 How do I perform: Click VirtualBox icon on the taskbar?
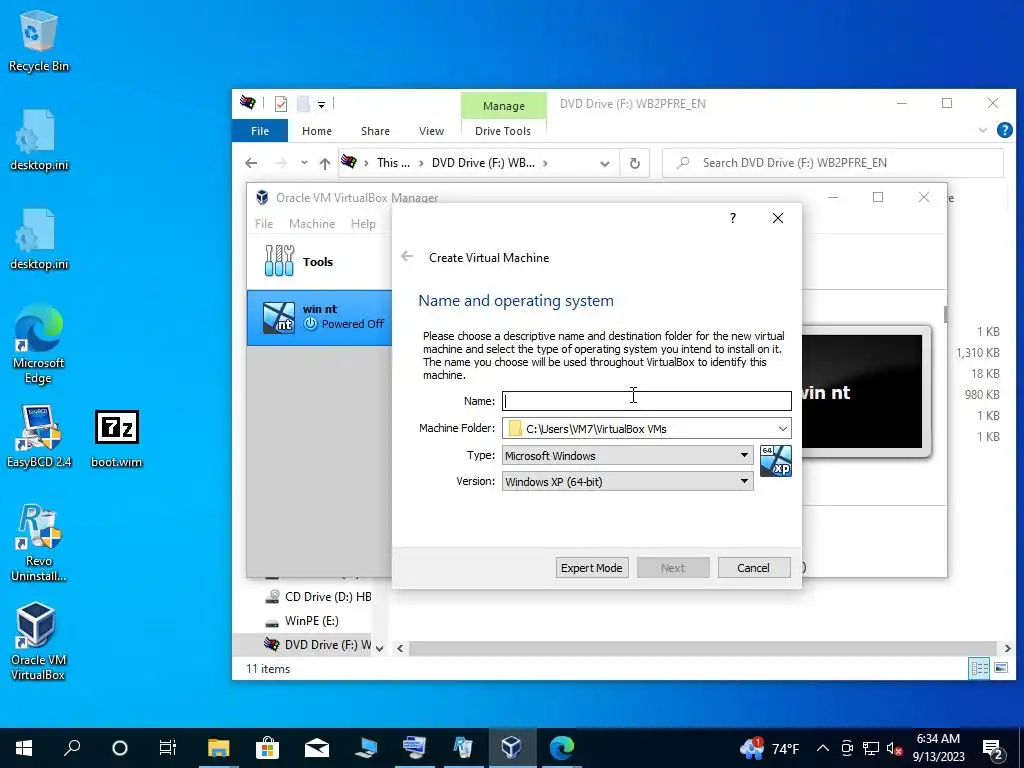(511, 748)
